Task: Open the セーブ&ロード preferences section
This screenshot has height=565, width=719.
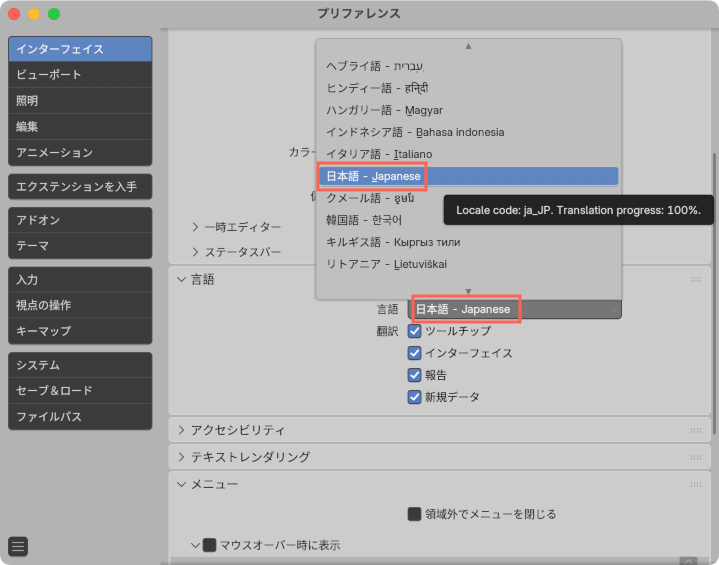Action: [80, 391]
